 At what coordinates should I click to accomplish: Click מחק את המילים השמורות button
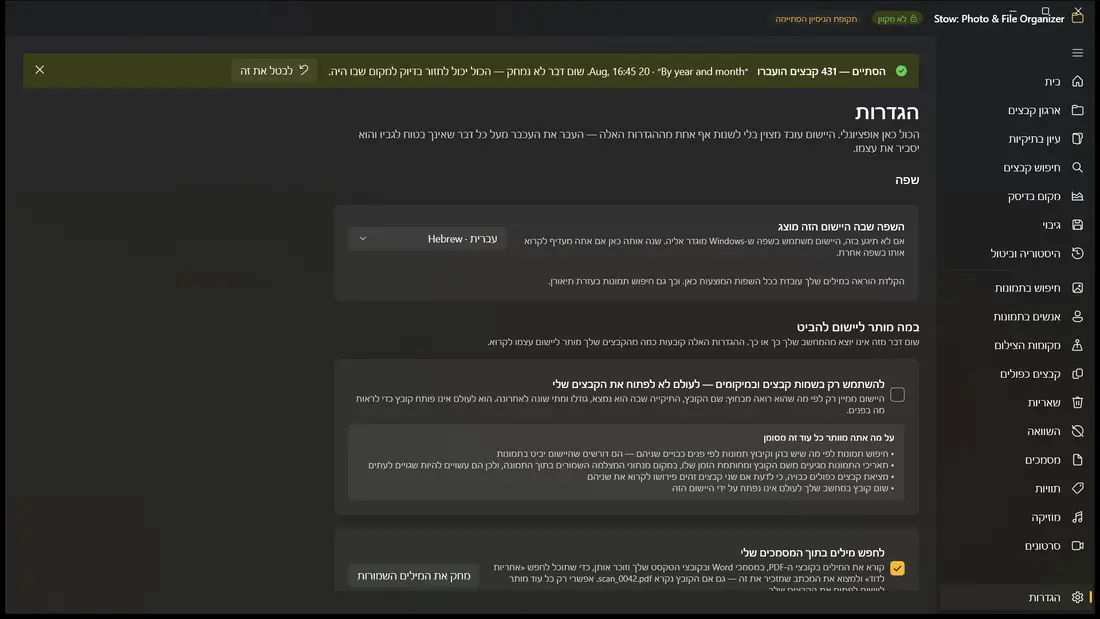point(414,575)
